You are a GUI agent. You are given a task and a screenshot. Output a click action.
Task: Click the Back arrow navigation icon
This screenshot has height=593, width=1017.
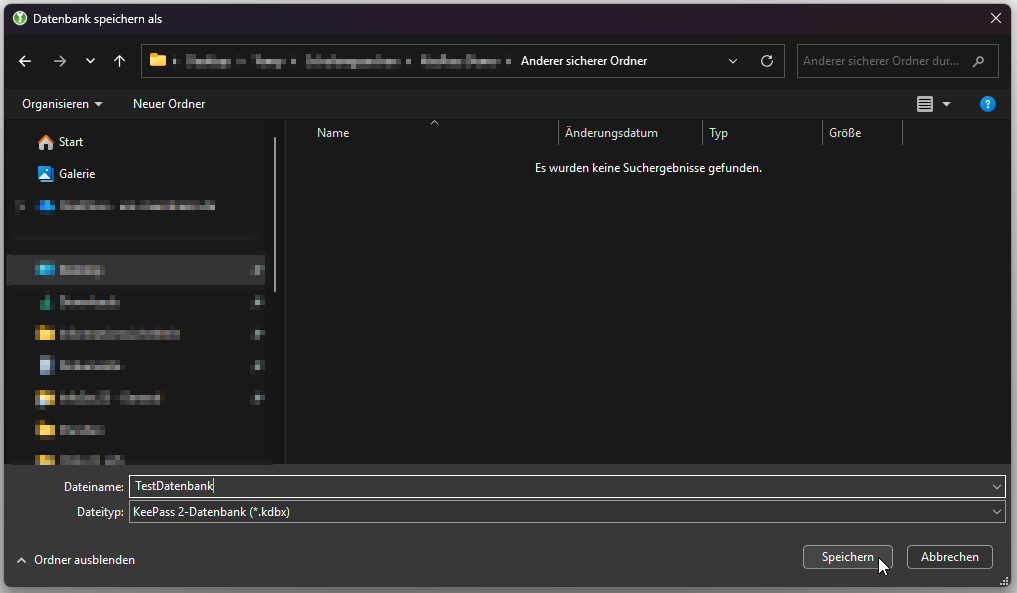click(25, 61)
